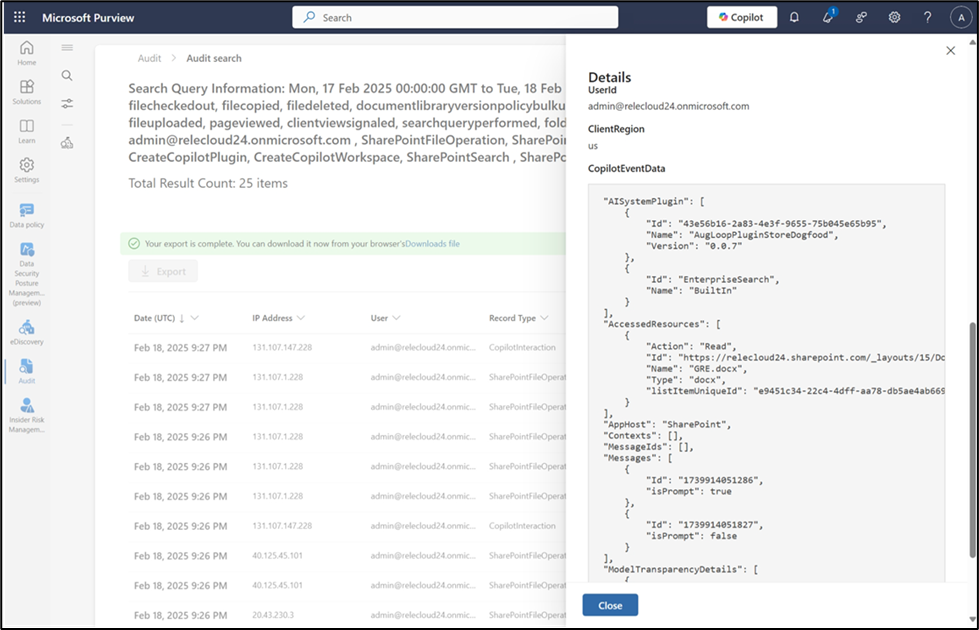The image size is (979, 630).
Task: Click the Total Result Count: 25 items text
Action: point(208,183)
